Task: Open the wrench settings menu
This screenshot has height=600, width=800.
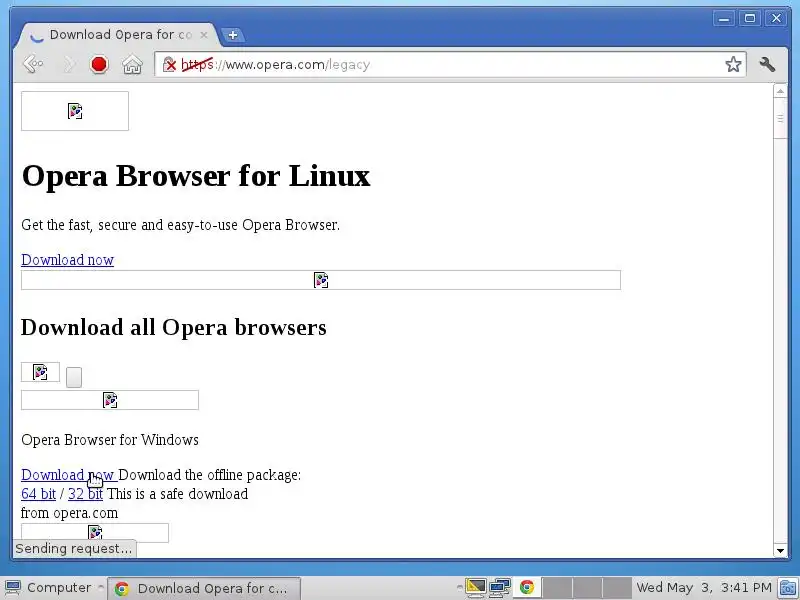Action: tap(767, 64)
